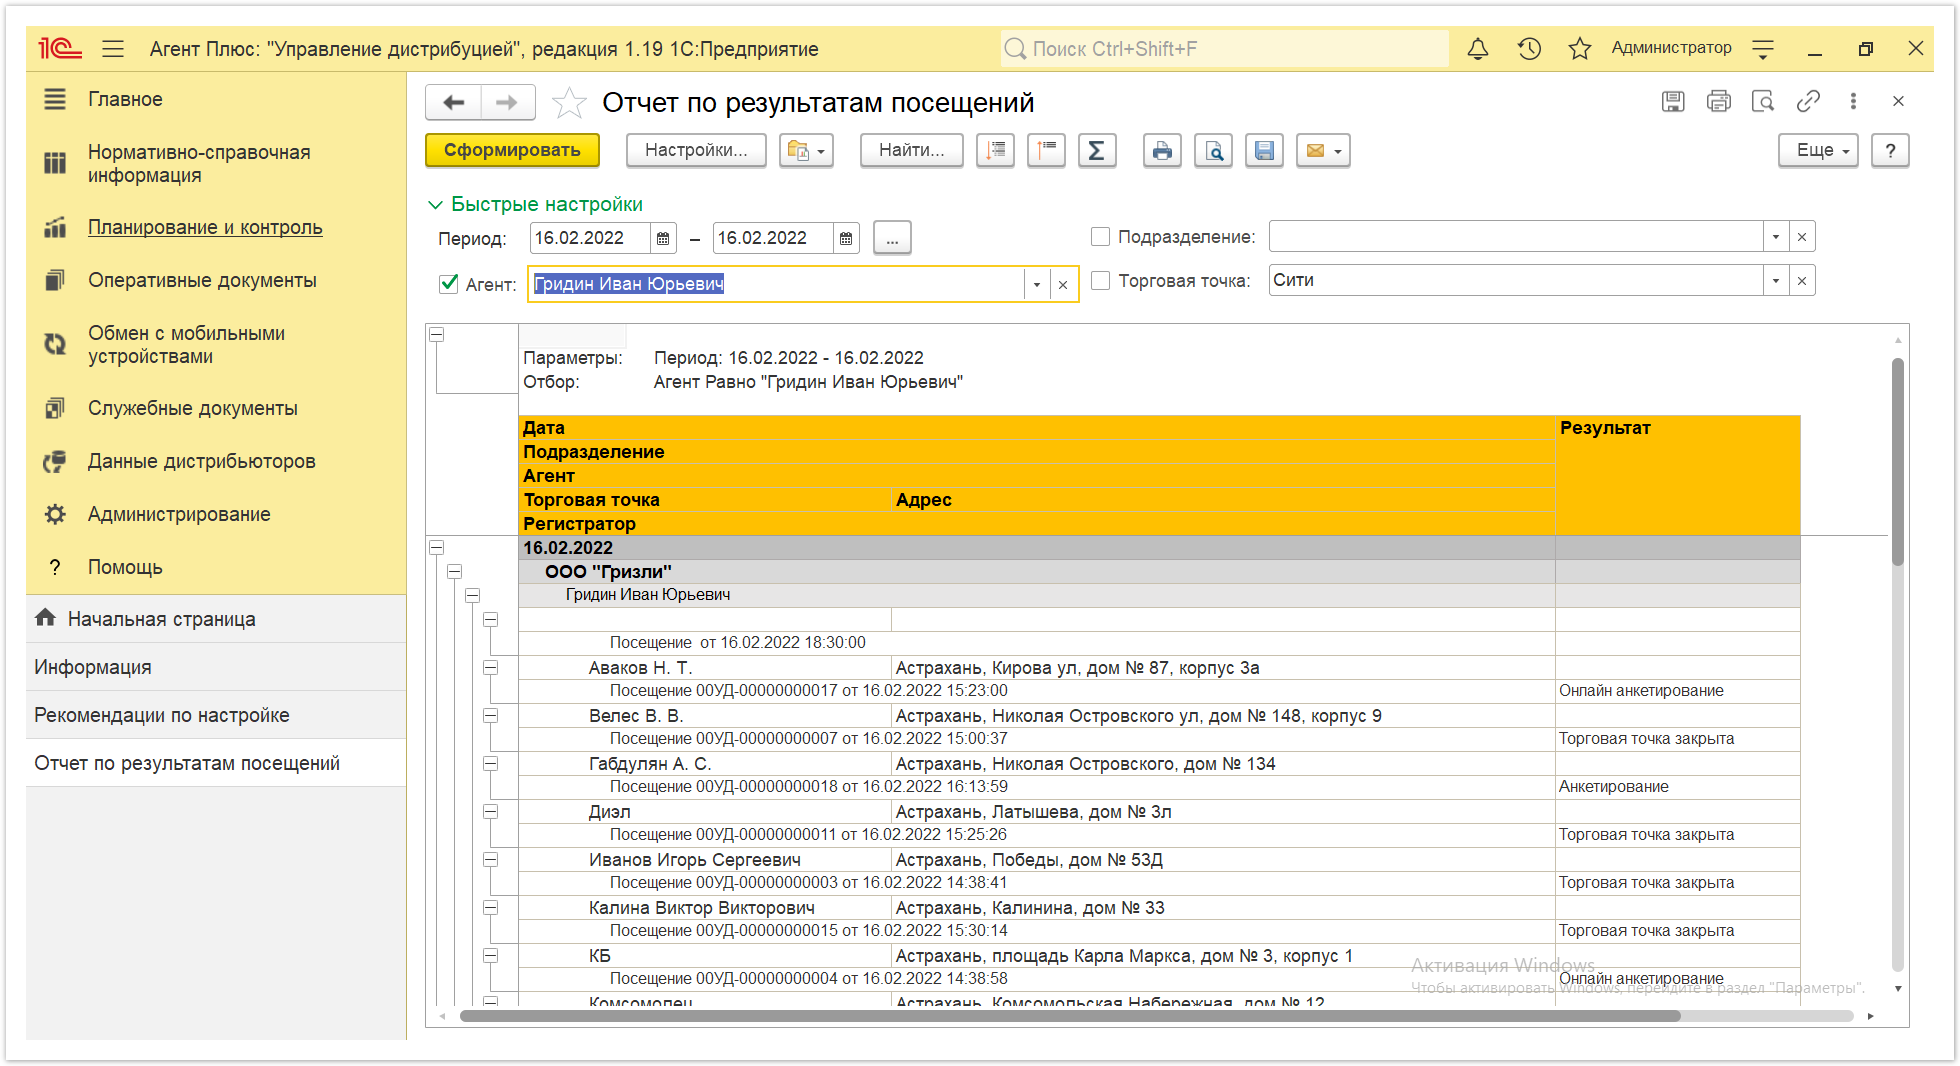The image size is (1960, 1066).
Task: Click Сформировать button
Action: (512, 151)
